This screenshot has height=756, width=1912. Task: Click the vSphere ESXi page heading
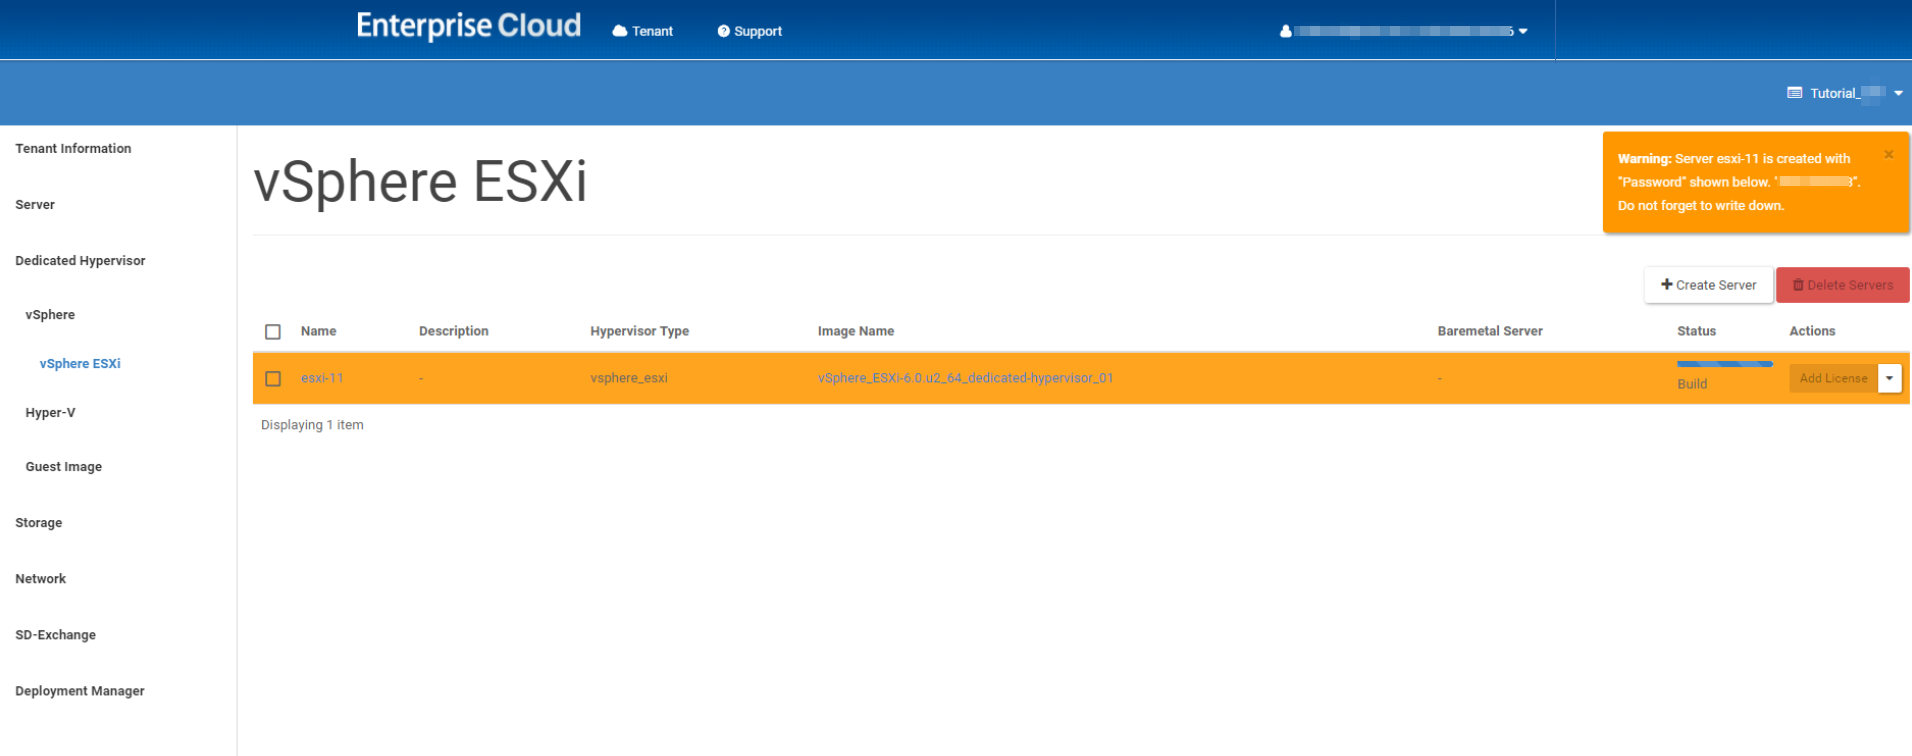(420, 182)
